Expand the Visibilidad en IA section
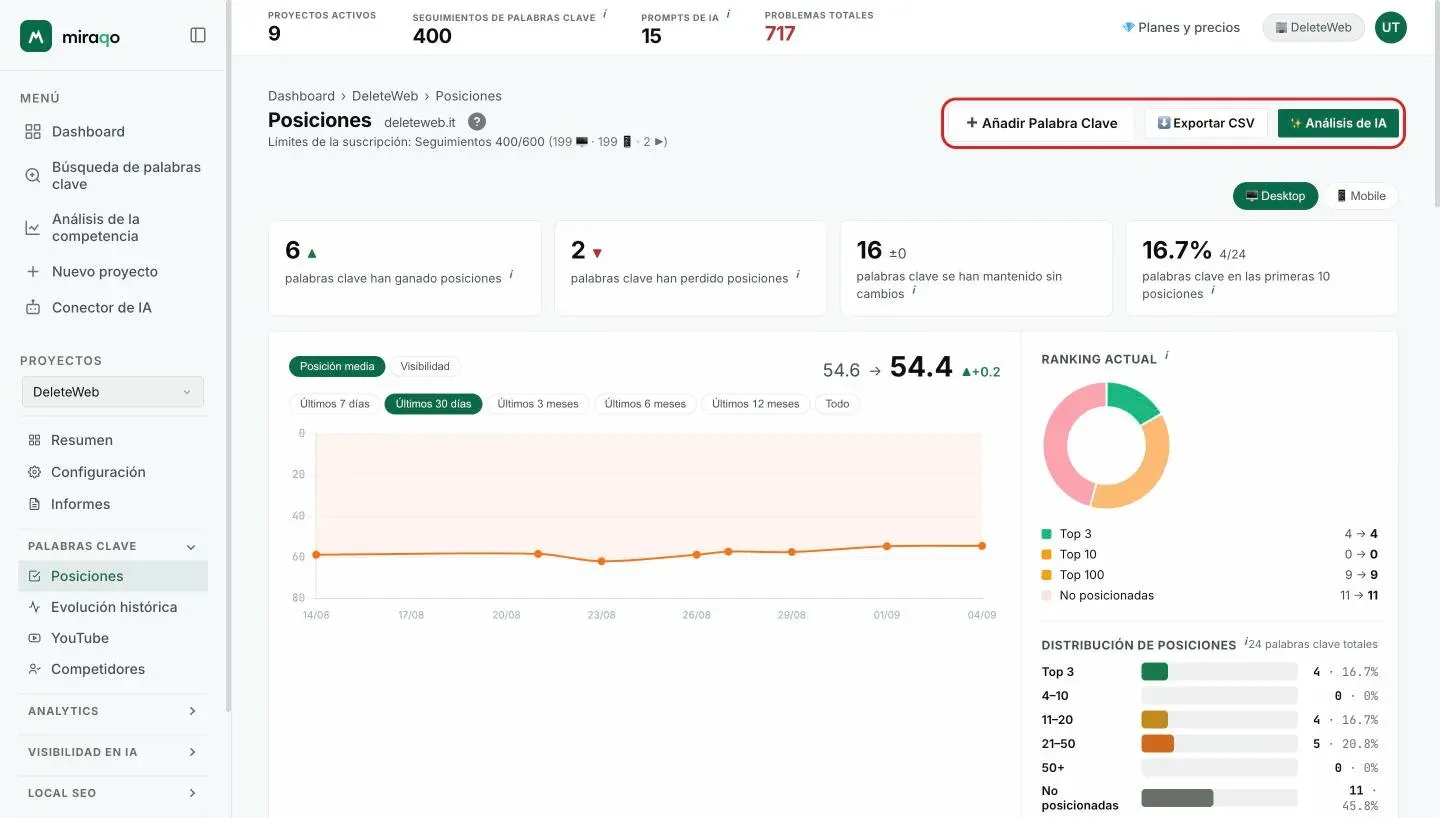This screenshot has height=818, width=1440. (x=192, y=752)
